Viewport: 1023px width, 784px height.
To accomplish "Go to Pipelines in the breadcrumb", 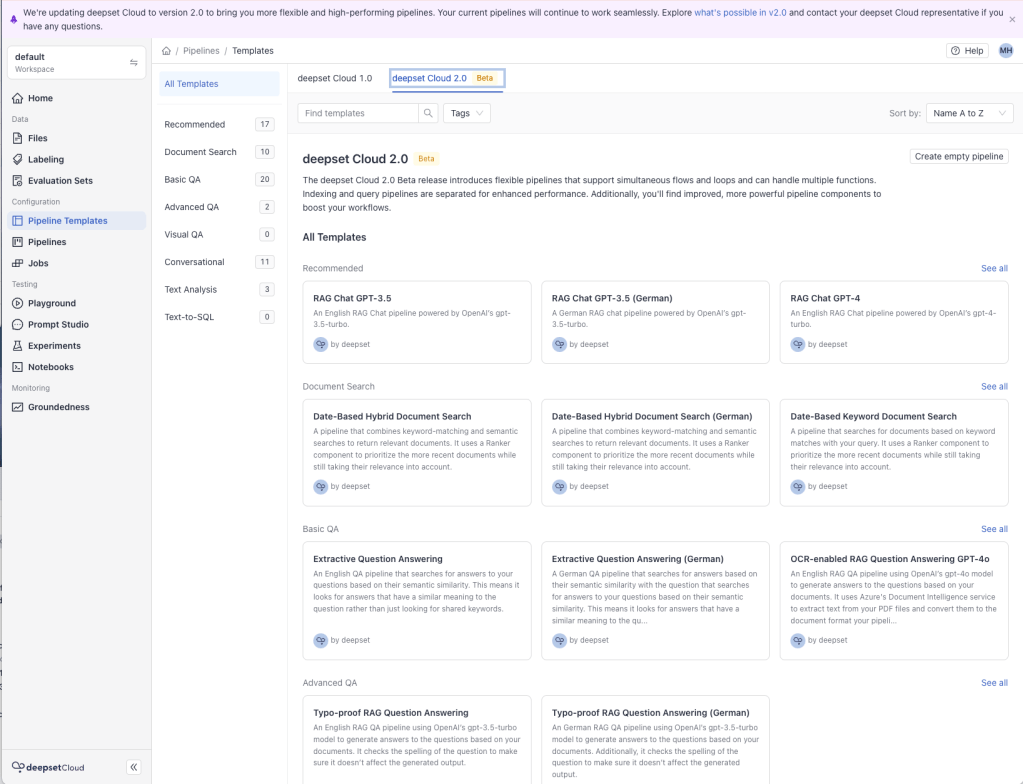I will pos(201,51).
